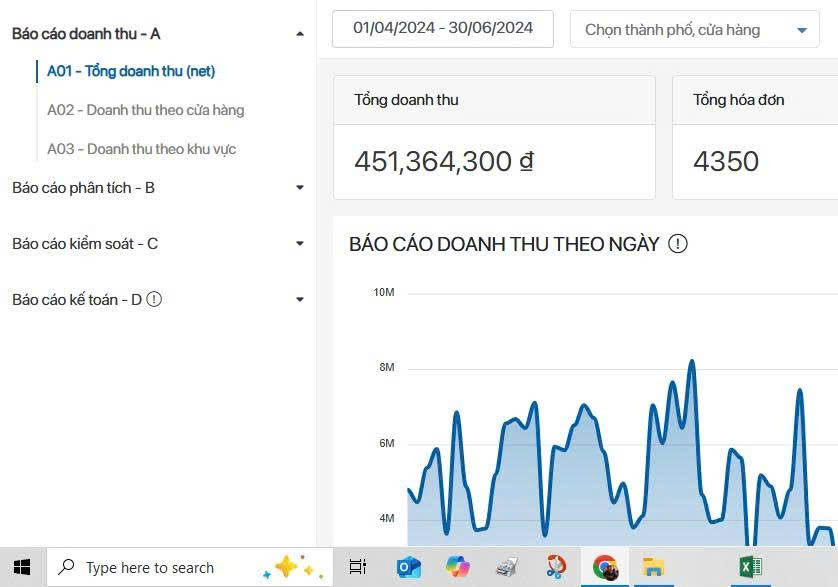Image resolution: width=838 pixels, height=587 pixels.
Task: Collapse the Báo cáo doanh thu - A section
Action: [299, 34]
